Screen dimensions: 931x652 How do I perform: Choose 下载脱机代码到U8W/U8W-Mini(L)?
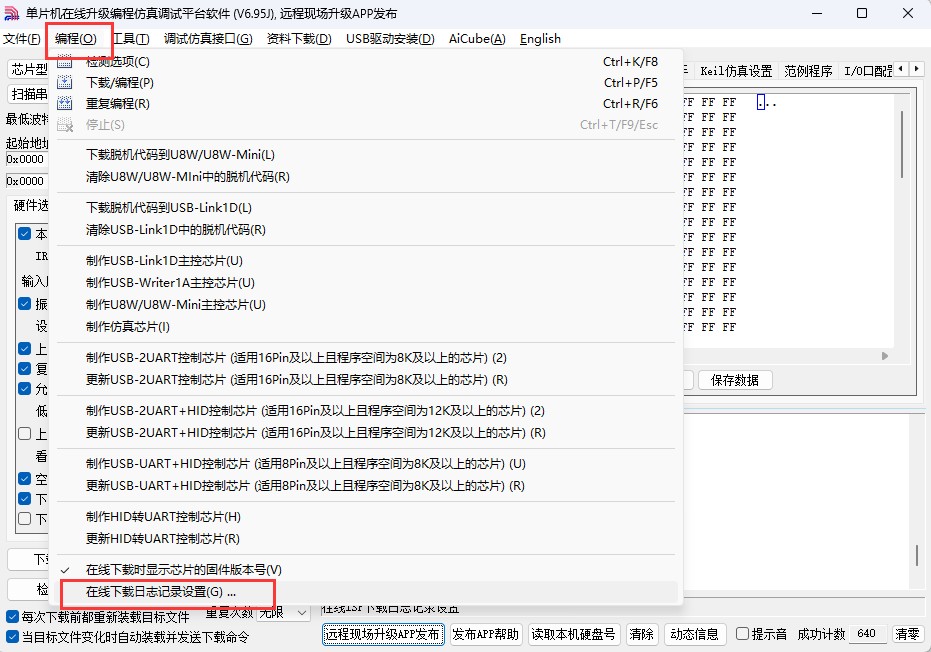point(366,154)
